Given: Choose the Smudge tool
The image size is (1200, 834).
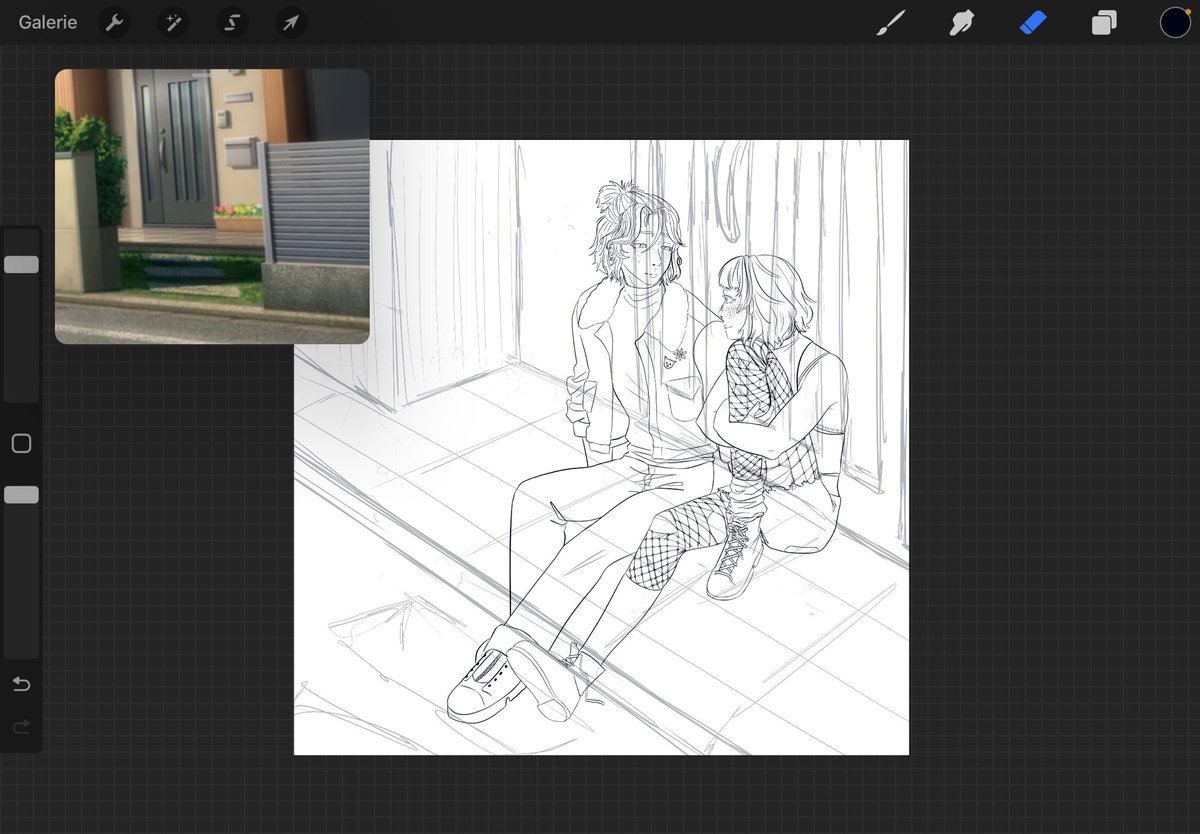Looking at the screenshot, I should pyautogui.click(x=961, y=22).
